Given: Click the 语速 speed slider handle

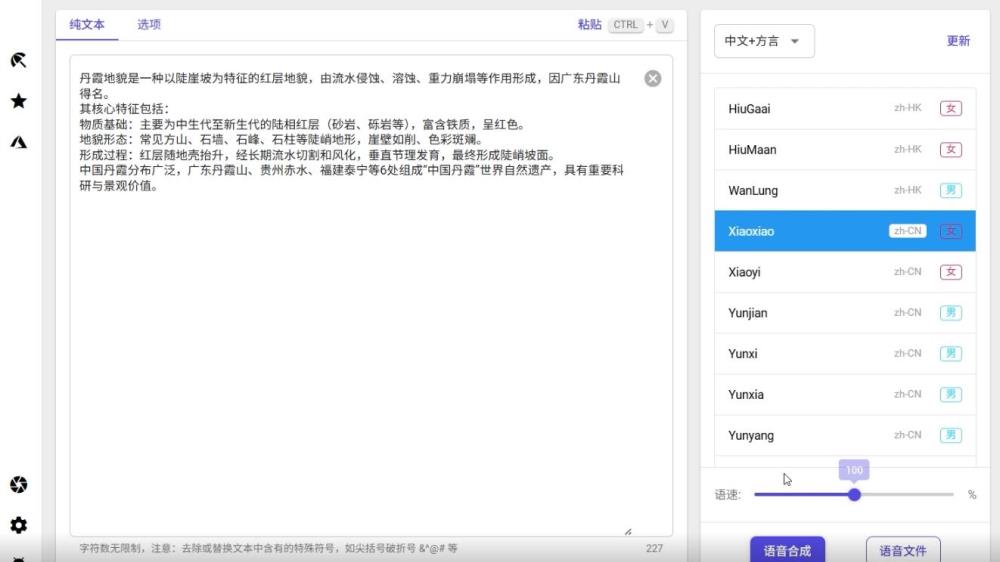Looking at the screenshot, I should tap(854, 494).
